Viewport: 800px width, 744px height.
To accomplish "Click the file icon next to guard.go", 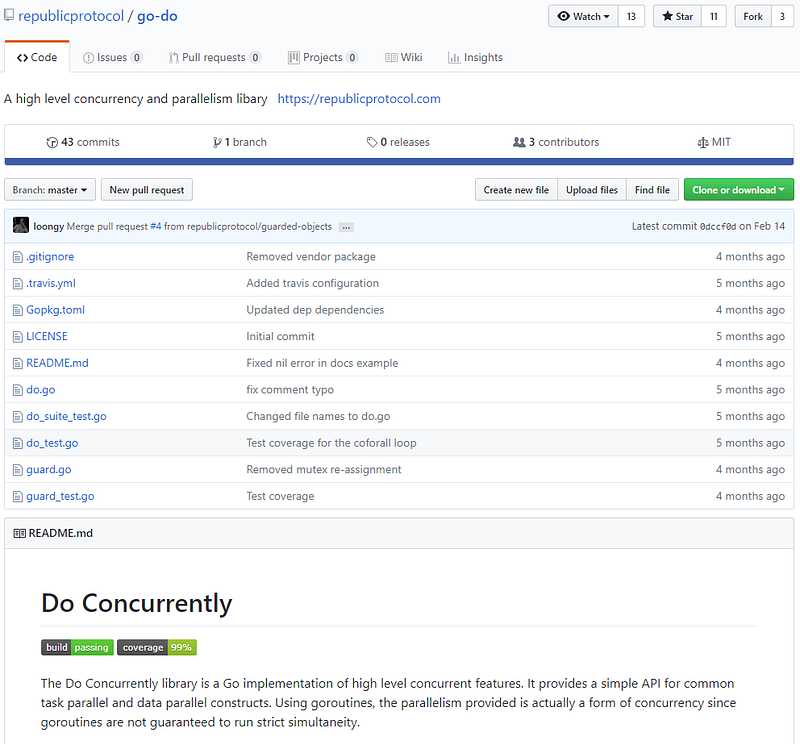I will click(x=18, y=470).
